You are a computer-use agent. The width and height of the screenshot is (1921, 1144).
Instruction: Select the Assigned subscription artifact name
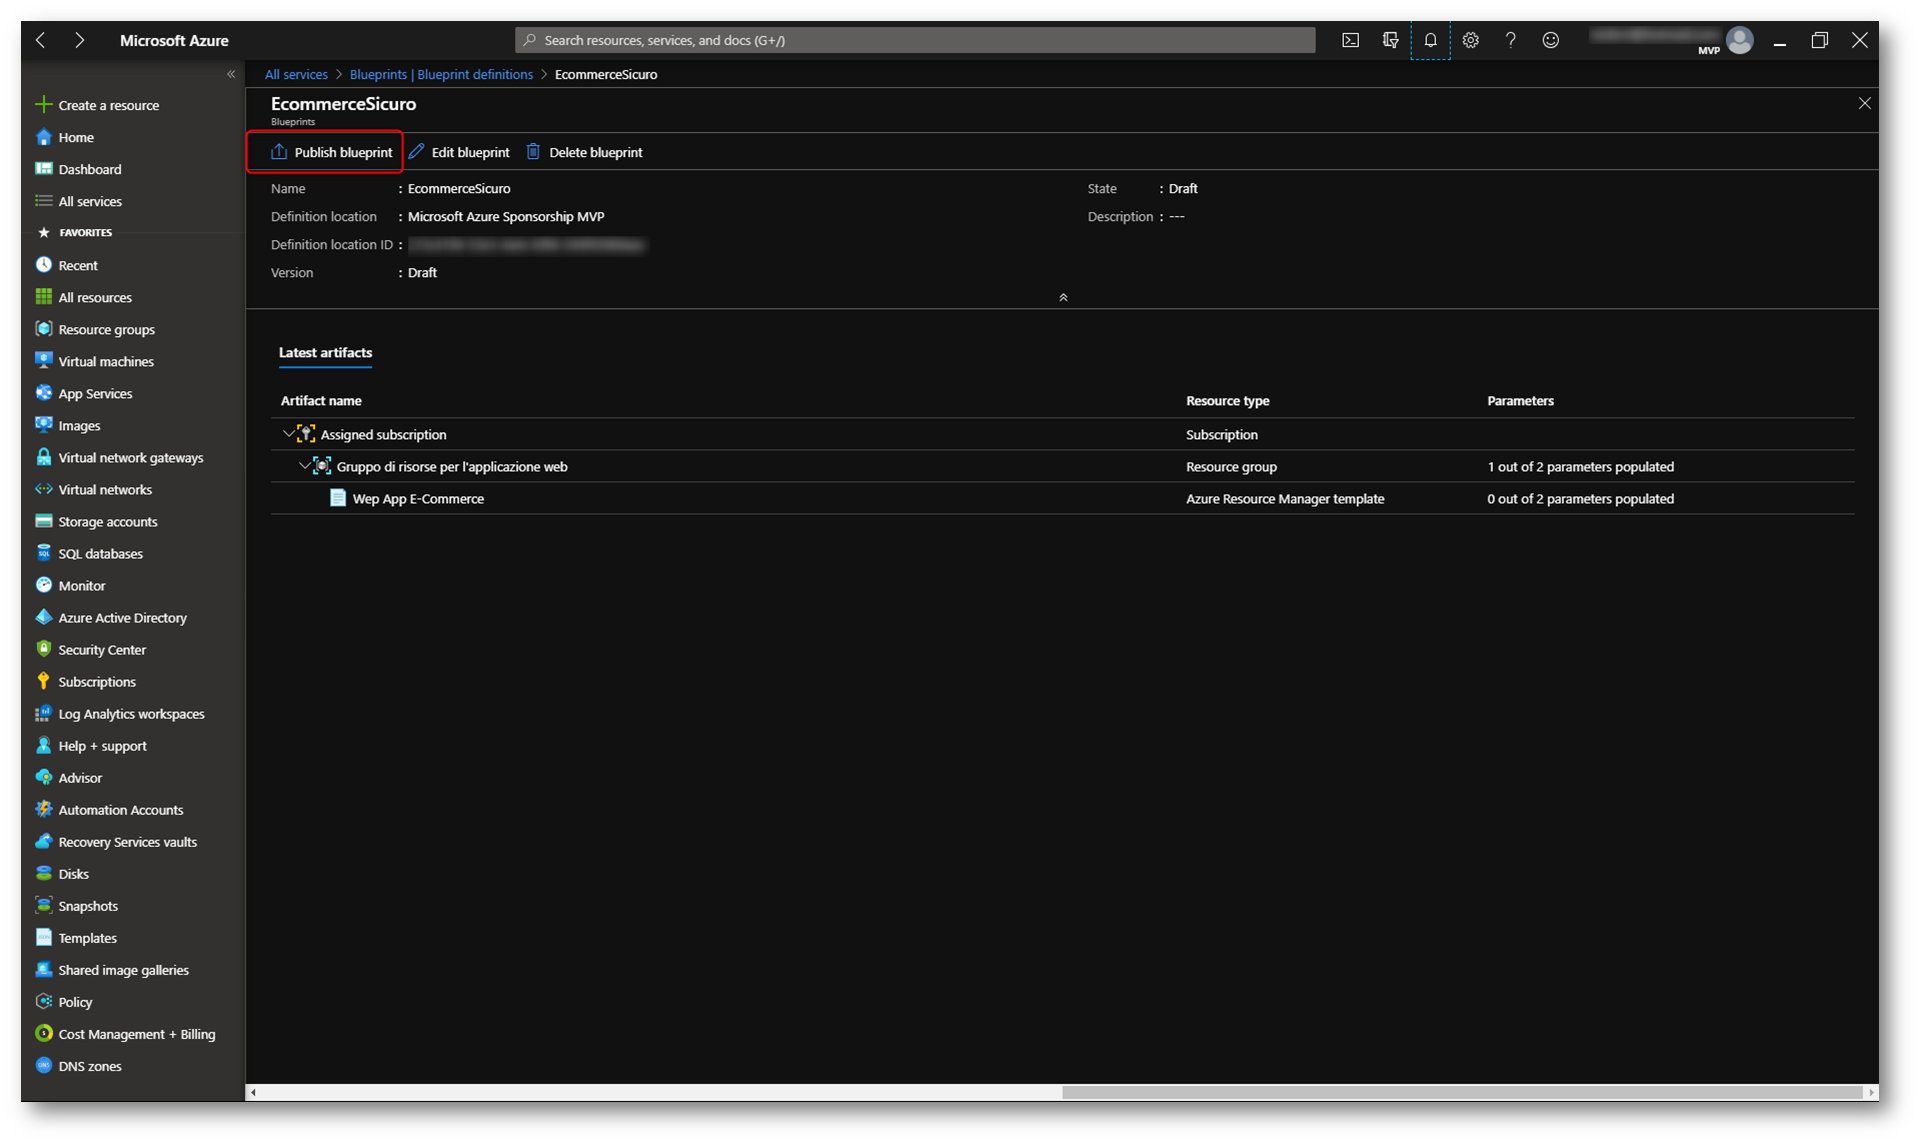383,434
